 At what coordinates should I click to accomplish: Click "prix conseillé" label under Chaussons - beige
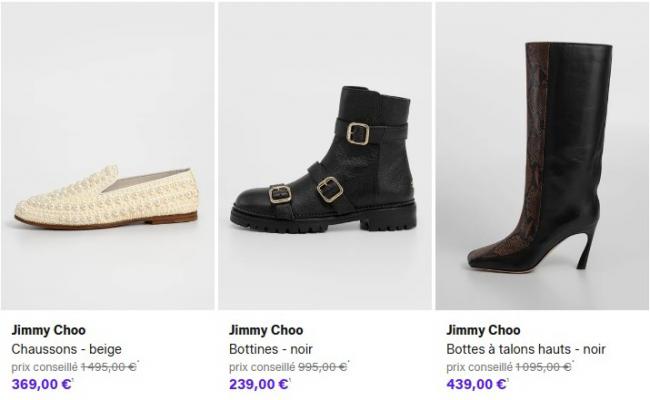click(x=44, y=367)
